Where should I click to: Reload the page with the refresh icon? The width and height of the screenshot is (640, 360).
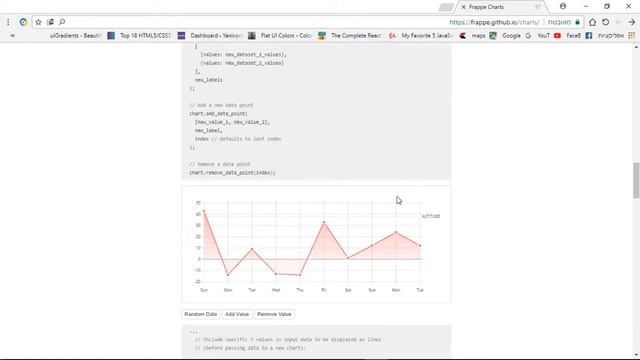pyautogui.click(x=605, y=22)
